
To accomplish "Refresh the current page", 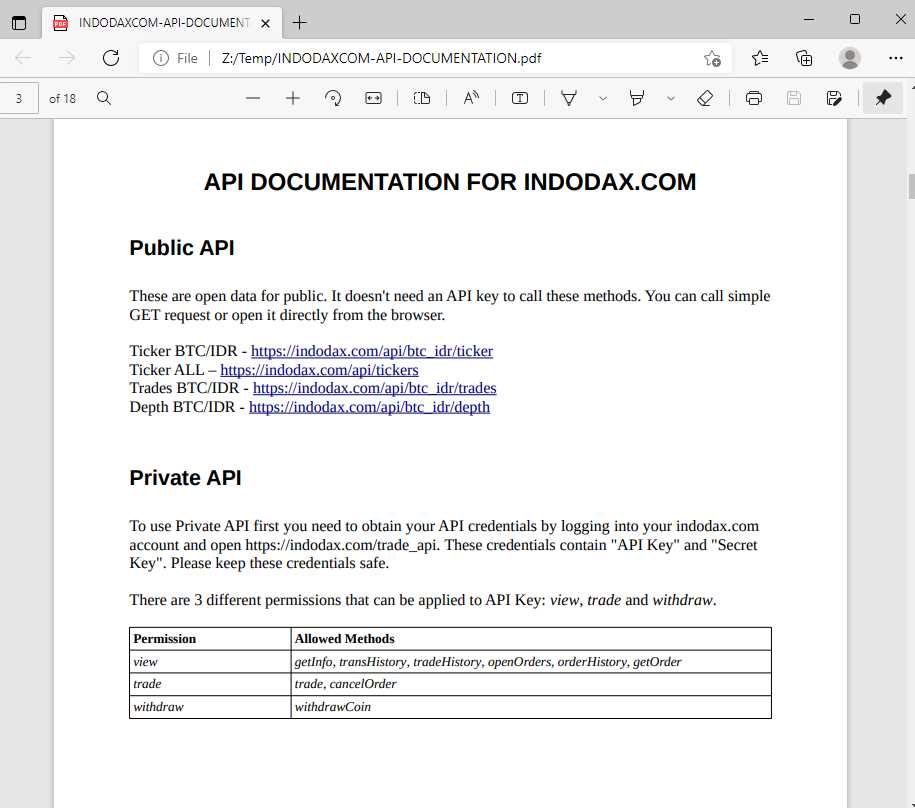I will (111, 58).
